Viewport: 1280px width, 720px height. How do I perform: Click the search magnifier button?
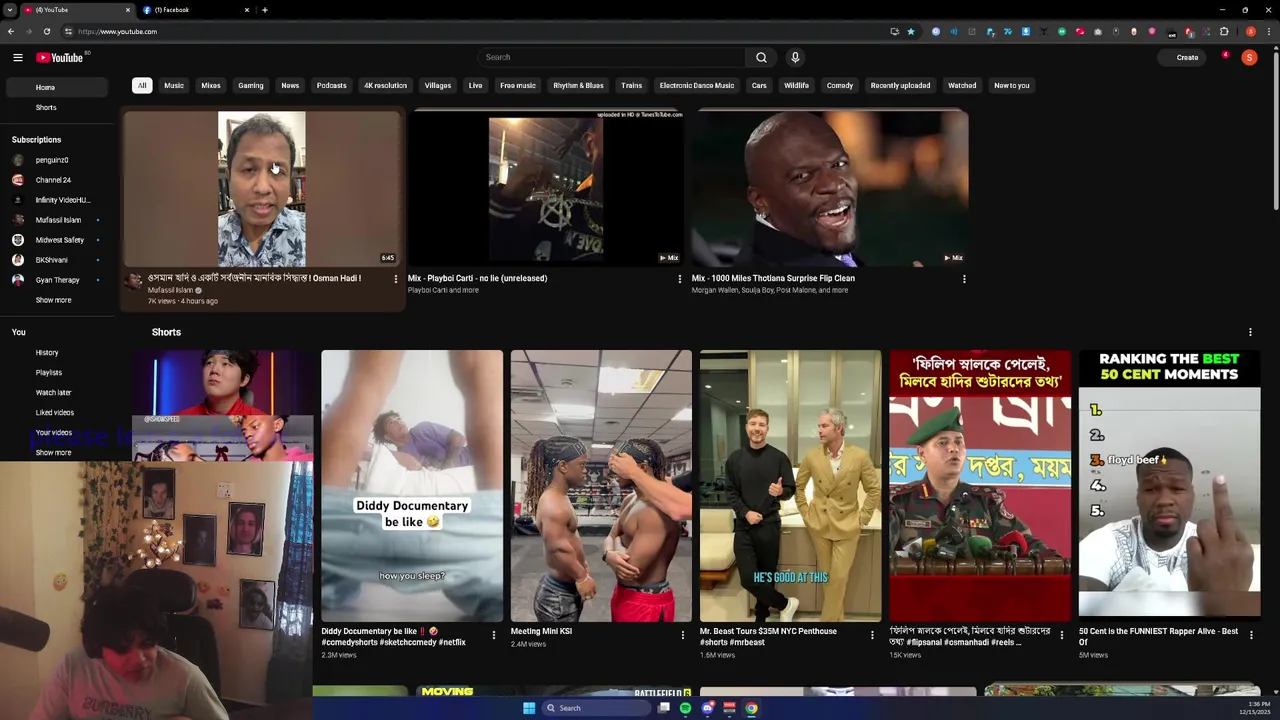[x=761, y=57]
